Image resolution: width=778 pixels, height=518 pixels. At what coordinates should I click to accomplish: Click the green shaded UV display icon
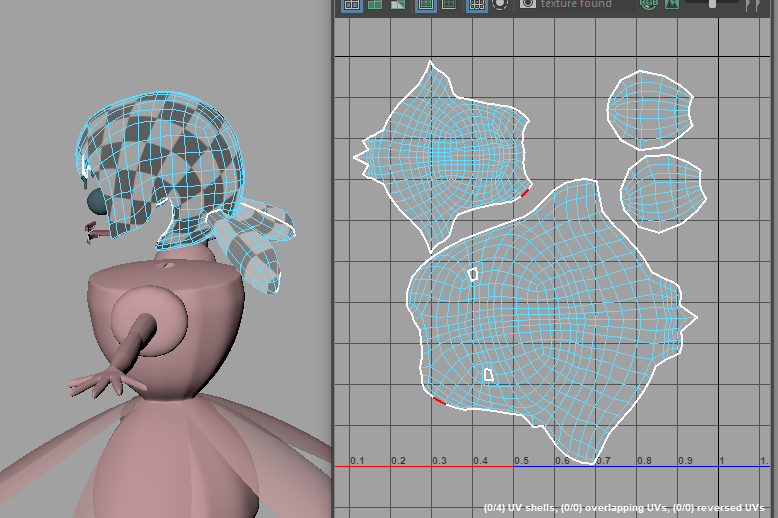pos(375,5)
